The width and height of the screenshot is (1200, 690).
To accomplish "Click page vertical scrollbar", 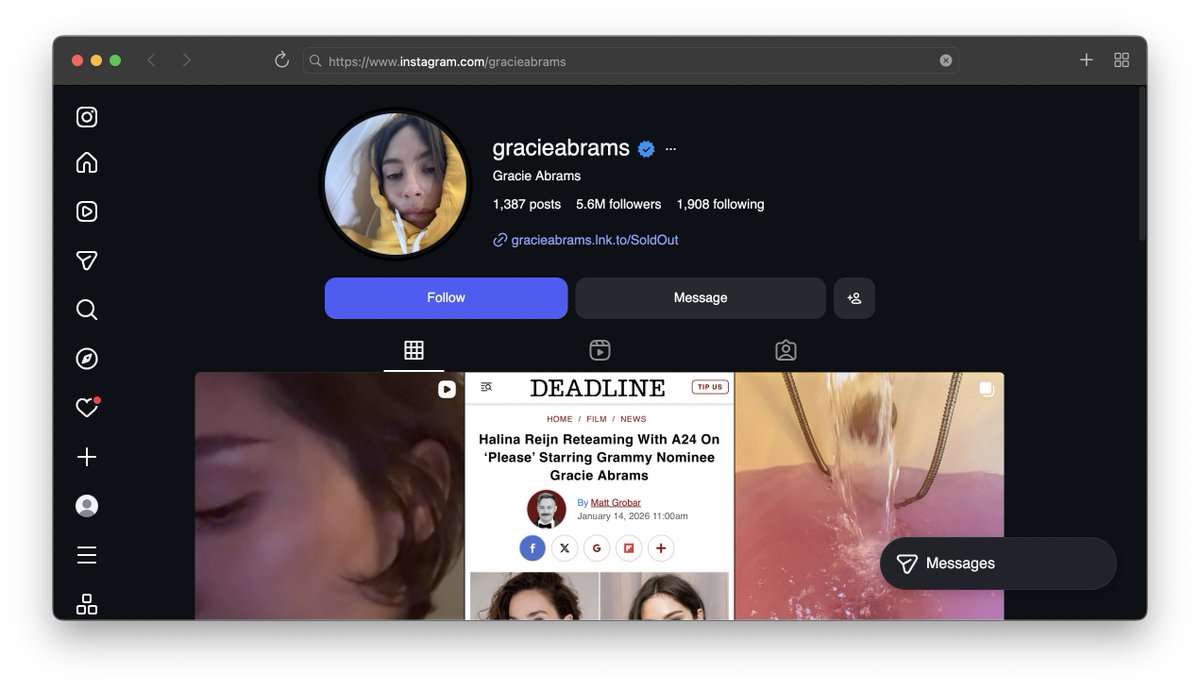I will pos(1142,165).
